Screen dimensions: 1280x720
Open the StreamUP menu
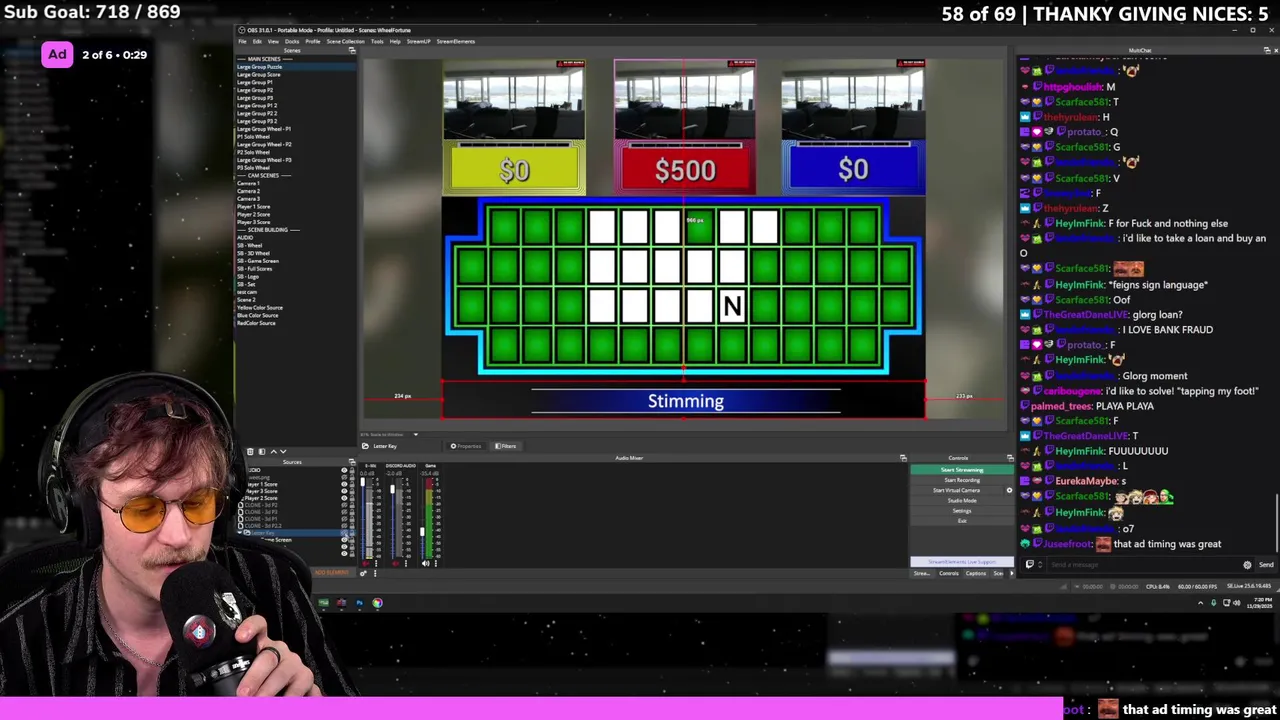419,41
